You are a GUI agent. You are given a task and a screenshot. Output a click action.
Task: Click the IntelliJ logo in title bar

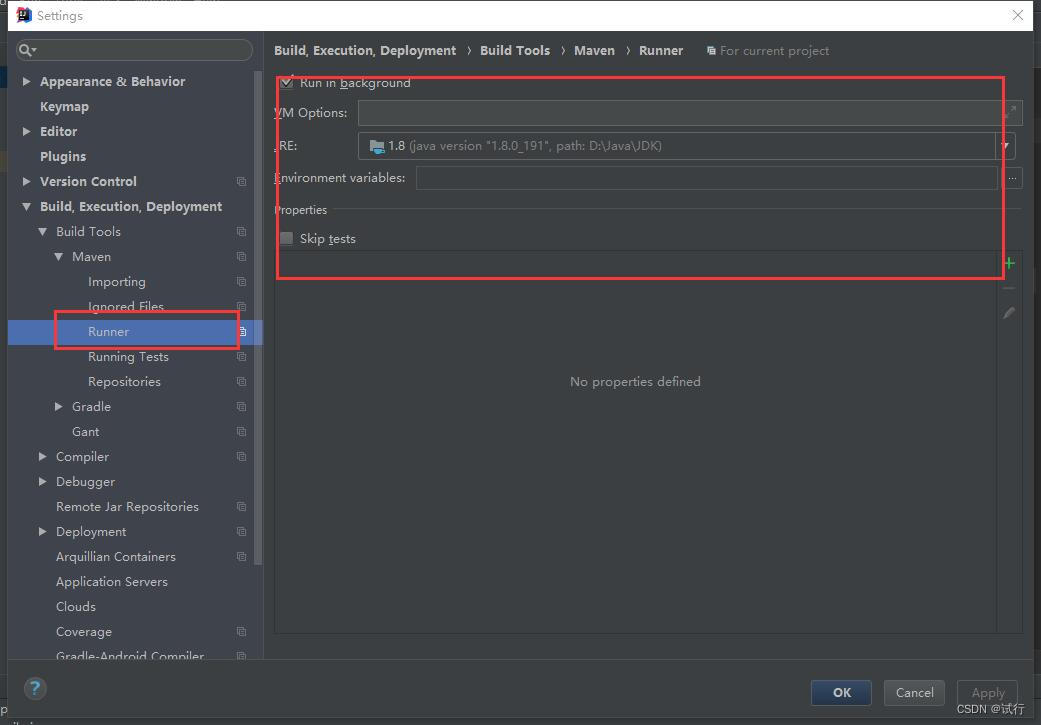(x=24, y=15)
